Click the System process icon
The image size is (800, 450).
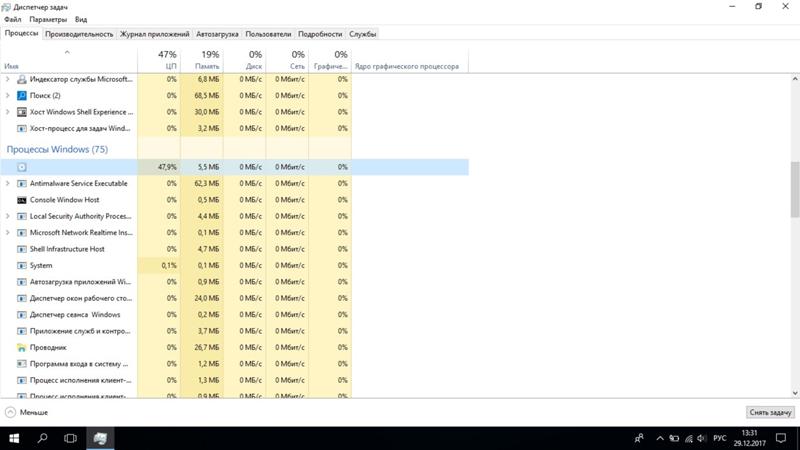[21, 265]
